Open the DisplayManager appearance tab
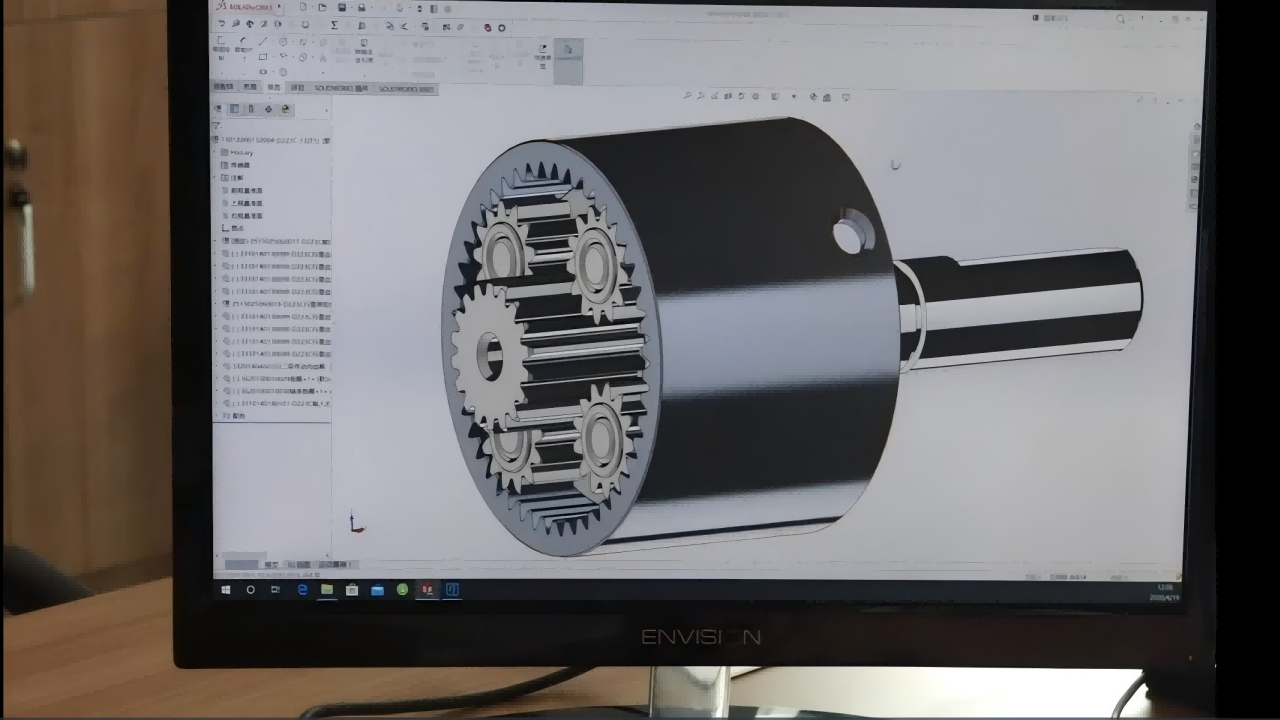 pyautogui.click(x=285, y=109)
